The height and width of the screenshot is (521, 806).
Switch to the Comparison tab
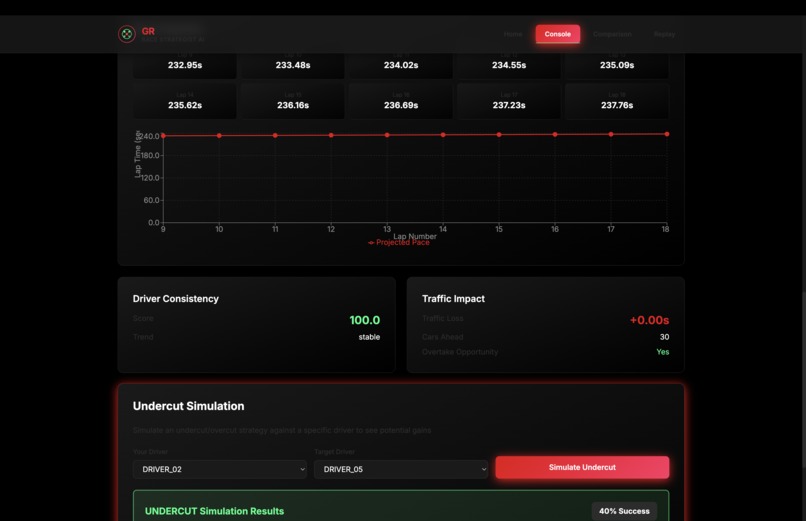(x=612, y=34)
